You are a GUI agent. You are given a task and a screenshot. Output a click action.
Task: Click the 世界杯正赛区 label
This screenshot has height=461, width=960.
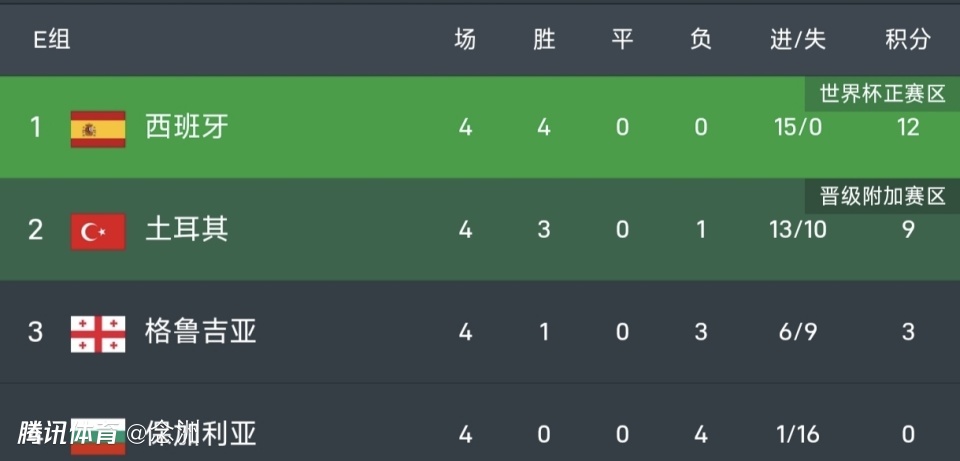[882, 95]
